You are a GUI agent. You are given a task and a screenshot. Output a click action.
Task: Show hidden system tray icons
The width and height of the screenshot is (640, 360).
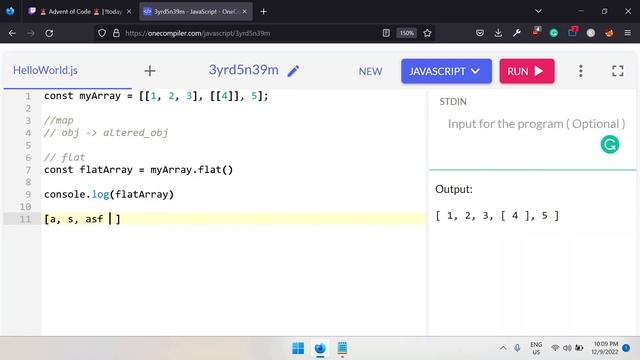503,348
